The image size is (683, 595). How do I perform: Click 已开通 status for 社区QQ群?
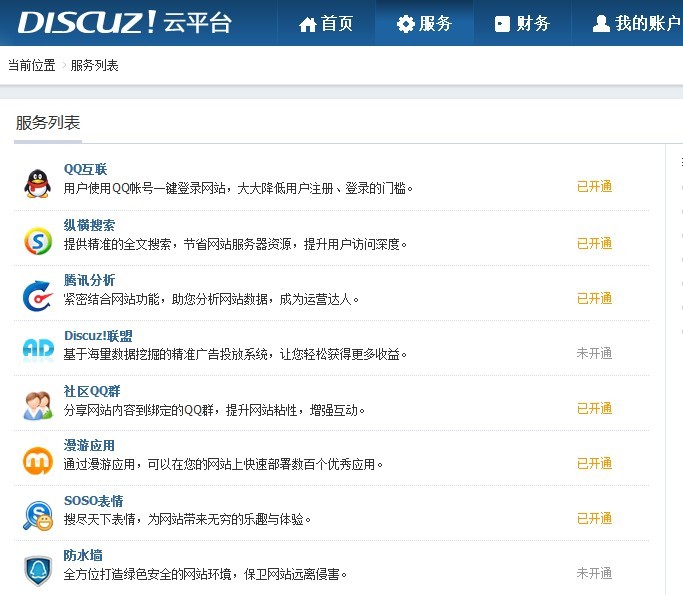coord(595,408)
